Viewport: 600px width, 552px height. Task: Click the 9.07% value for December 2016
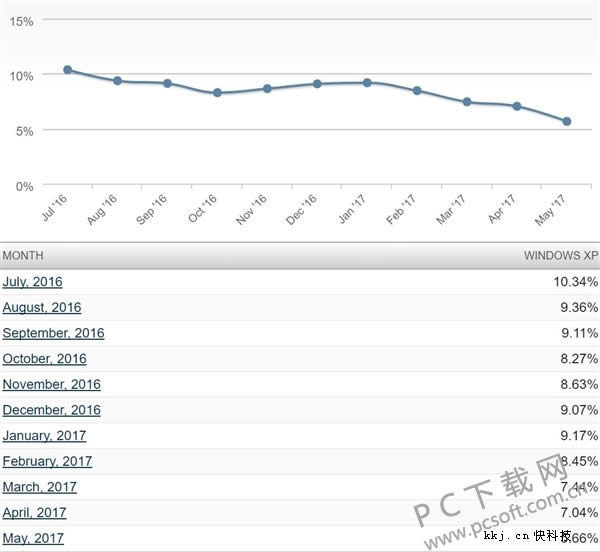(x=579, y=410)
